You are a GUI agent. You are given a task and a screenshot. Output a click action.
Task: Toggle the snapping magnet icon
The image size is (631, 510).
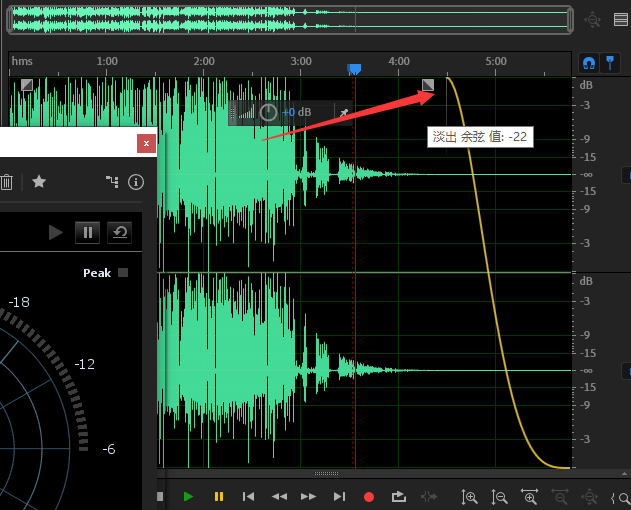(589, 63)
